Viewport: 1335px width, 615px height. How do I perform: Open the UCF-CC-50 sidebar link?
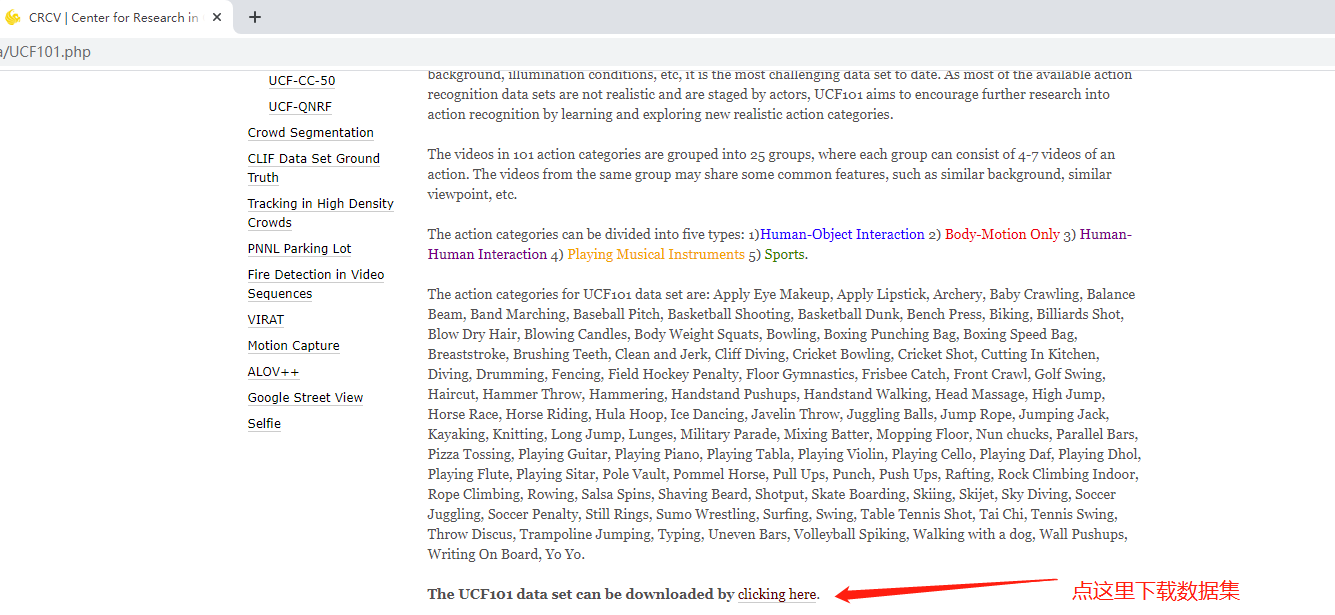(302, 81)
